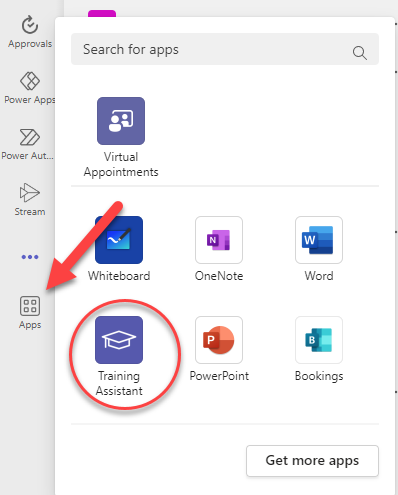The image size is (398, 495).
Task: Open Stream from the sidebar
Action: (30, 200)
